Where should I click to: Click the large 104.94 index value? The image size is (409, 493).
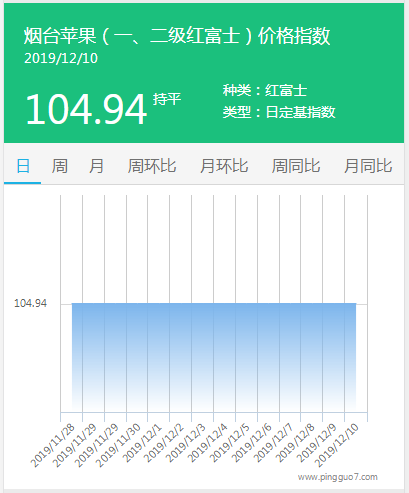click(86, 109)
